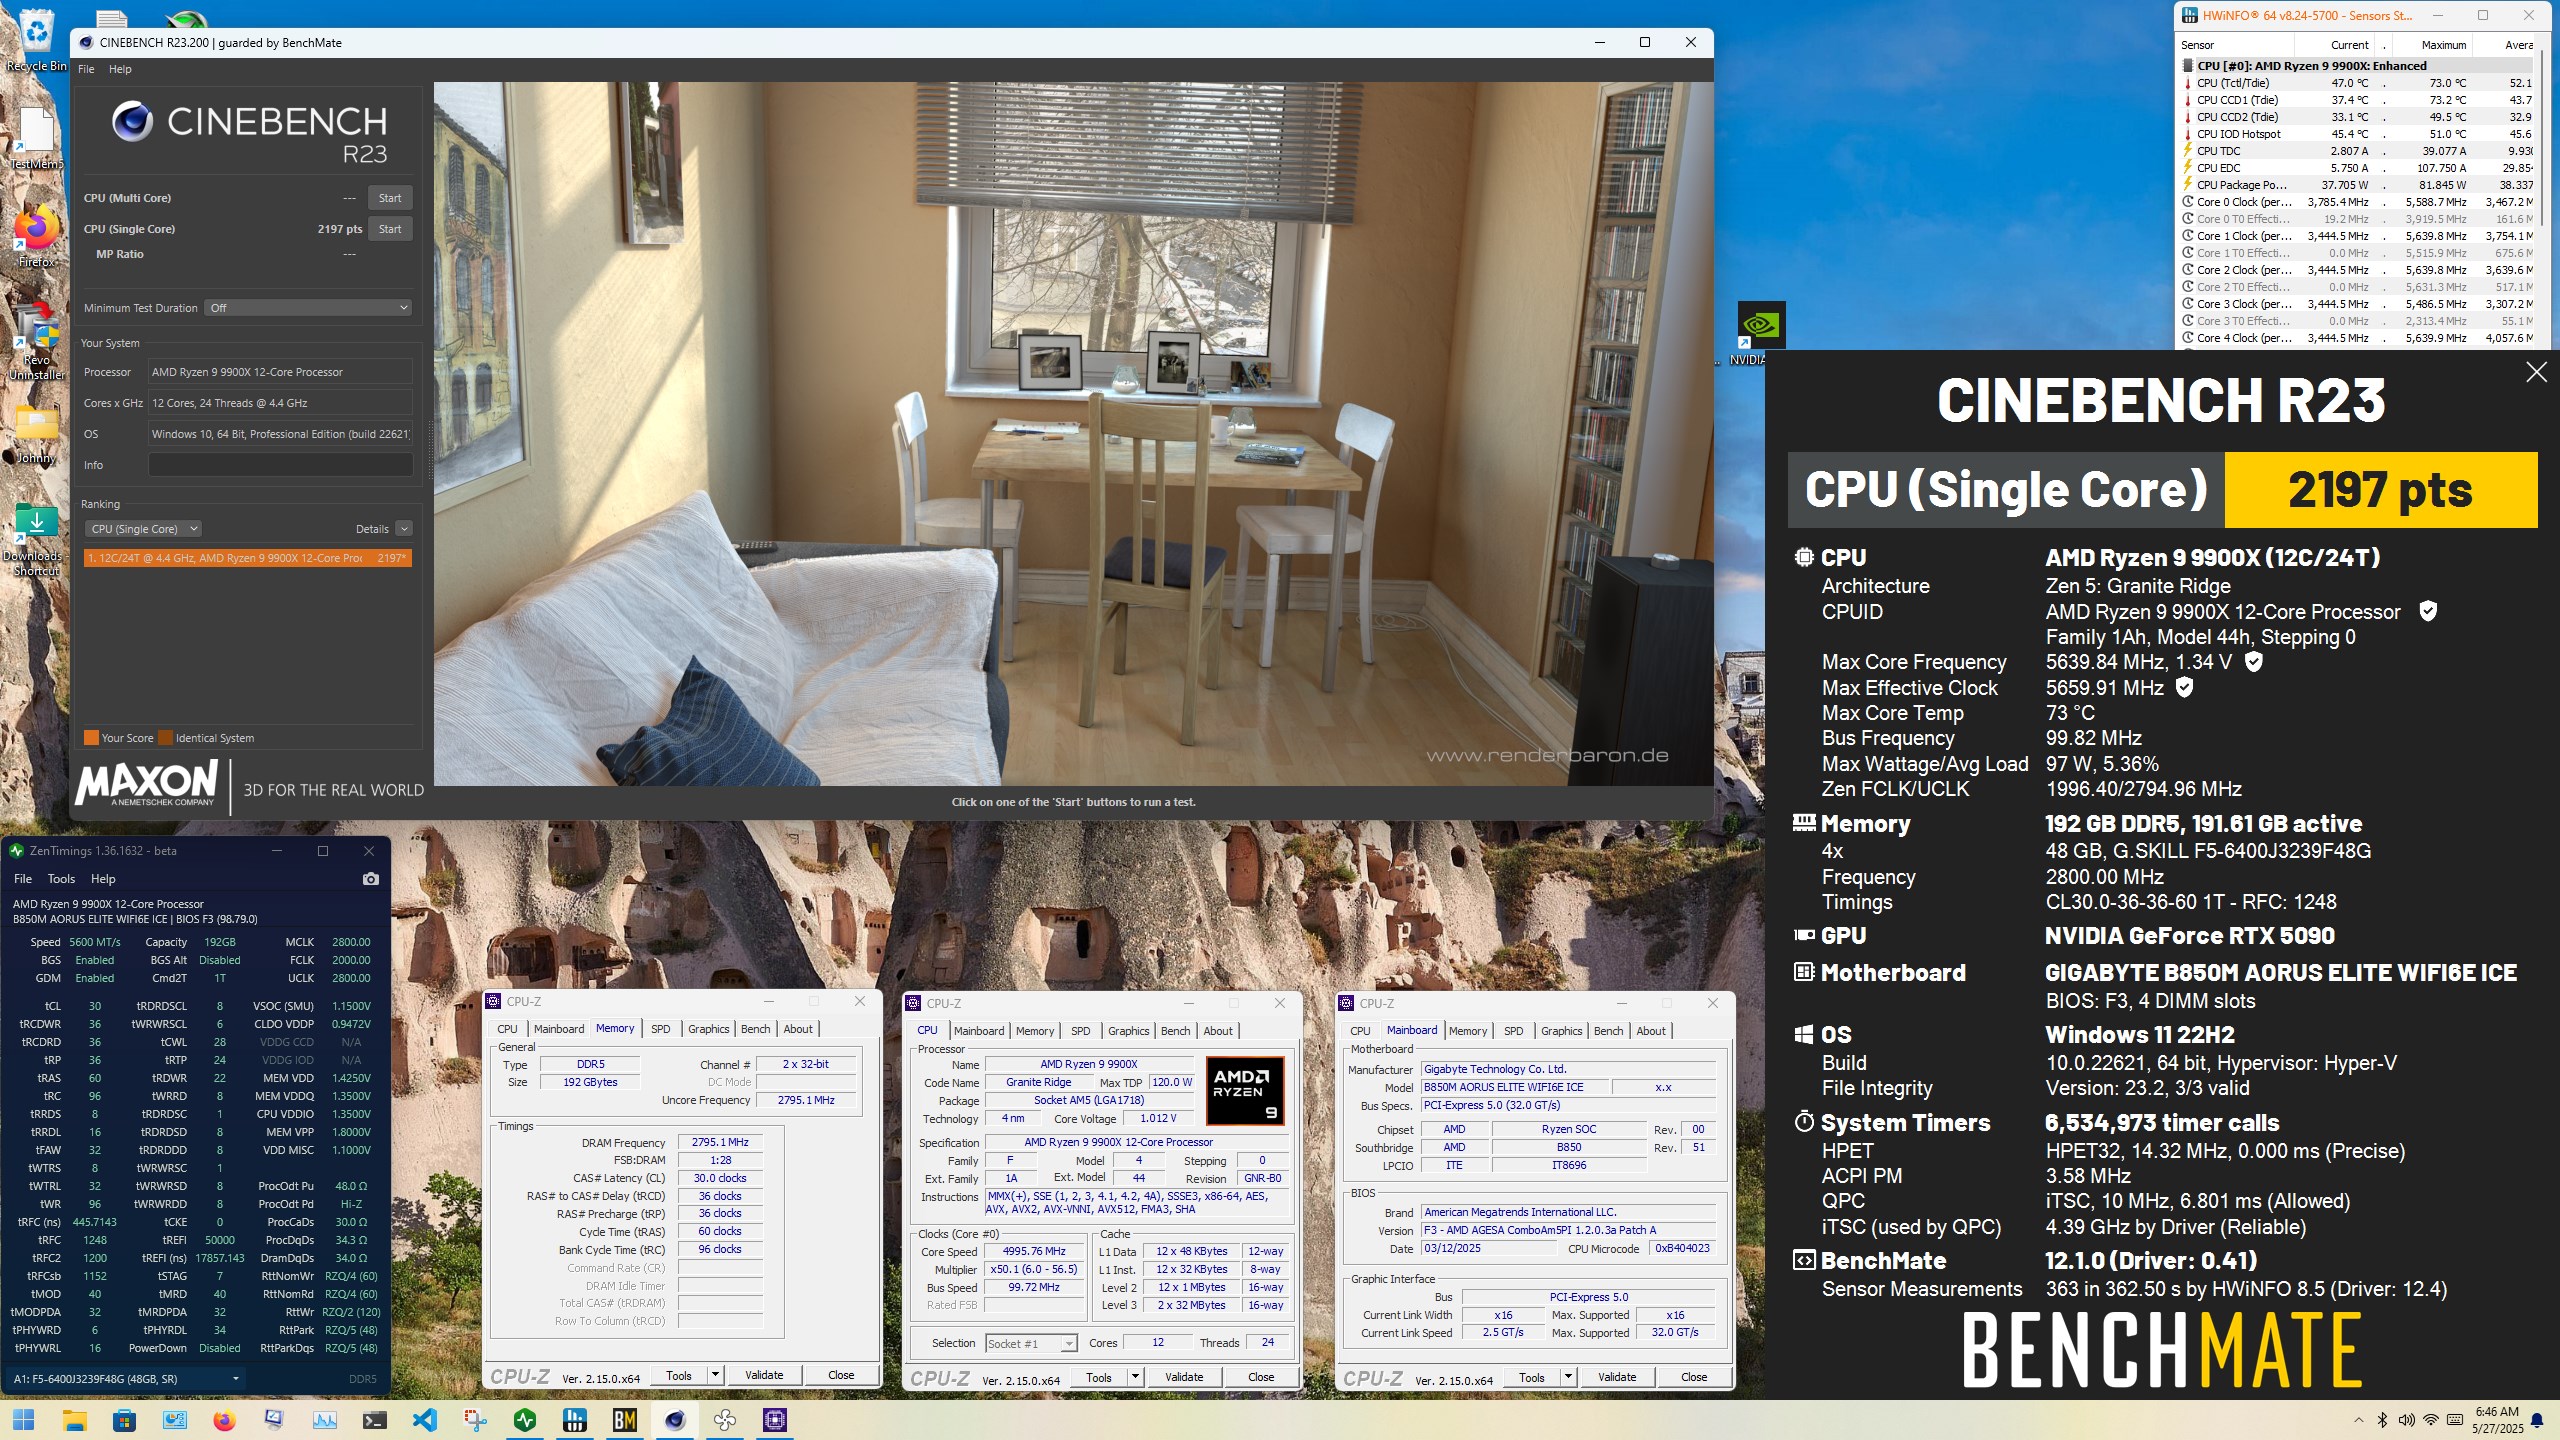Viewport: 2560px width, 1440px height.
Task: Open ZenTimings memory module selector dropdown
Action: [x=125, y=1379]
